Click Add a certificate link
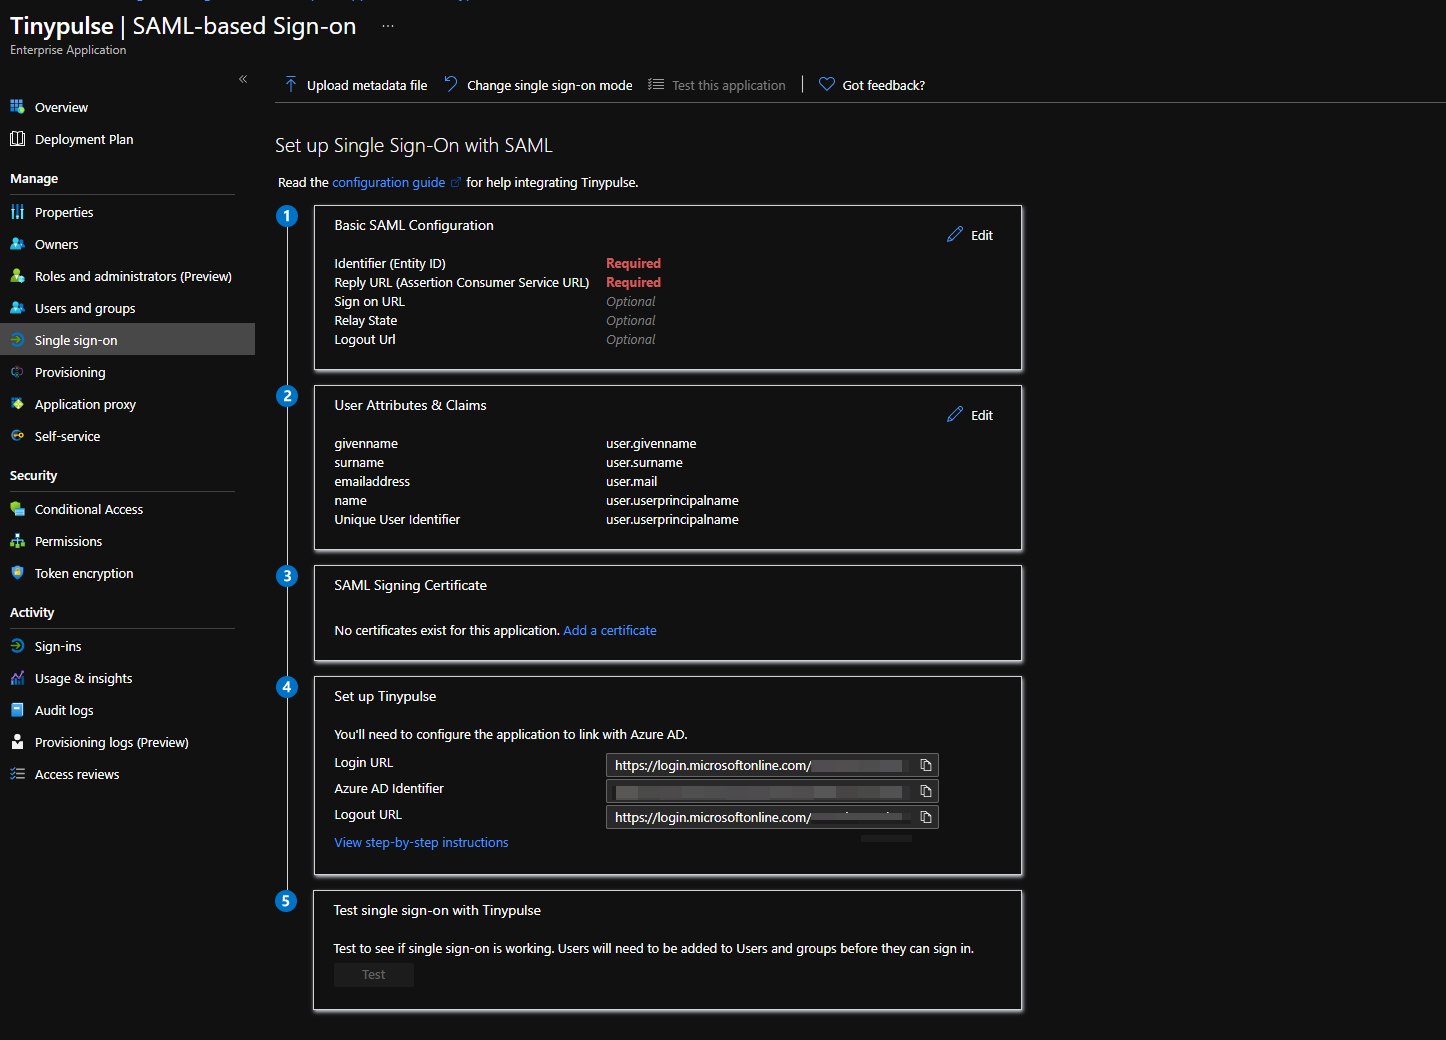Viewport: 1446px width, 1040px height. (x=610, y=630)
